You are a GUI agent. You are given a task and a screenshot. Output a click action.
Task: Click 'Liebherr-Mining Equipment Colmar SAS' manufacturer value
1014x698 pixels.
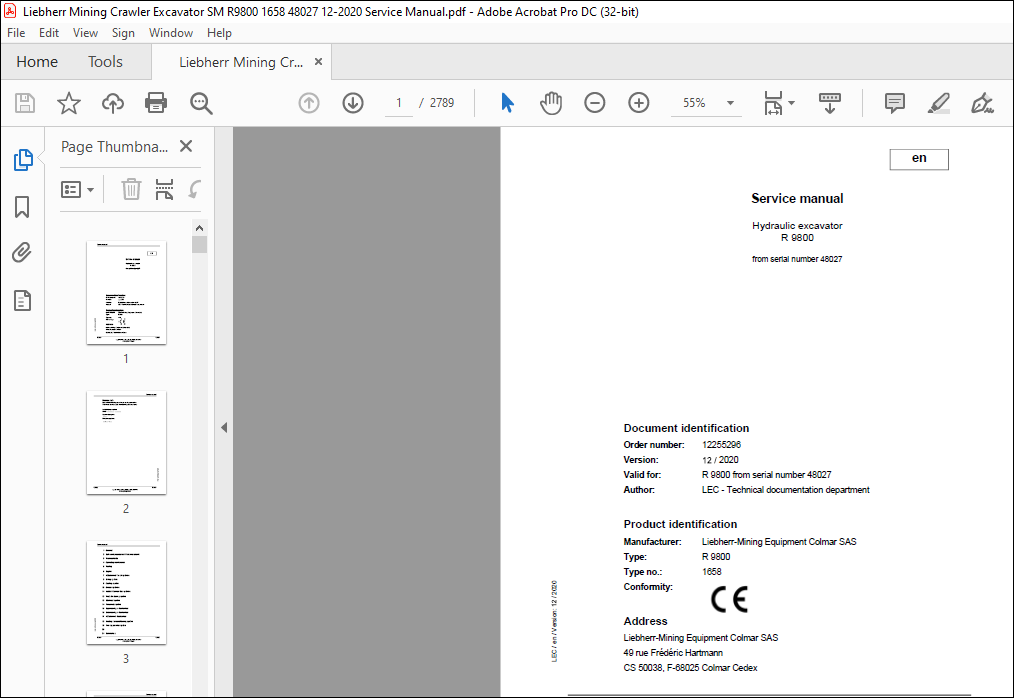[x=779, y=542]
